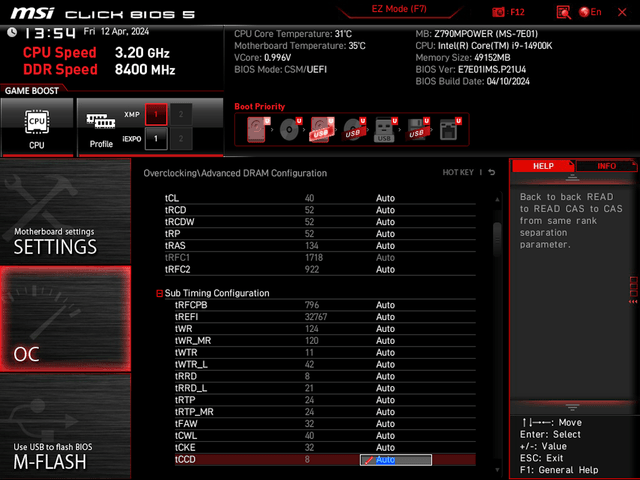Image resolution: width=640 pixels, height=480 pixels.
Task: Click the help panel top grip handle
Action: pyautogui.click(x=572, y=178)
